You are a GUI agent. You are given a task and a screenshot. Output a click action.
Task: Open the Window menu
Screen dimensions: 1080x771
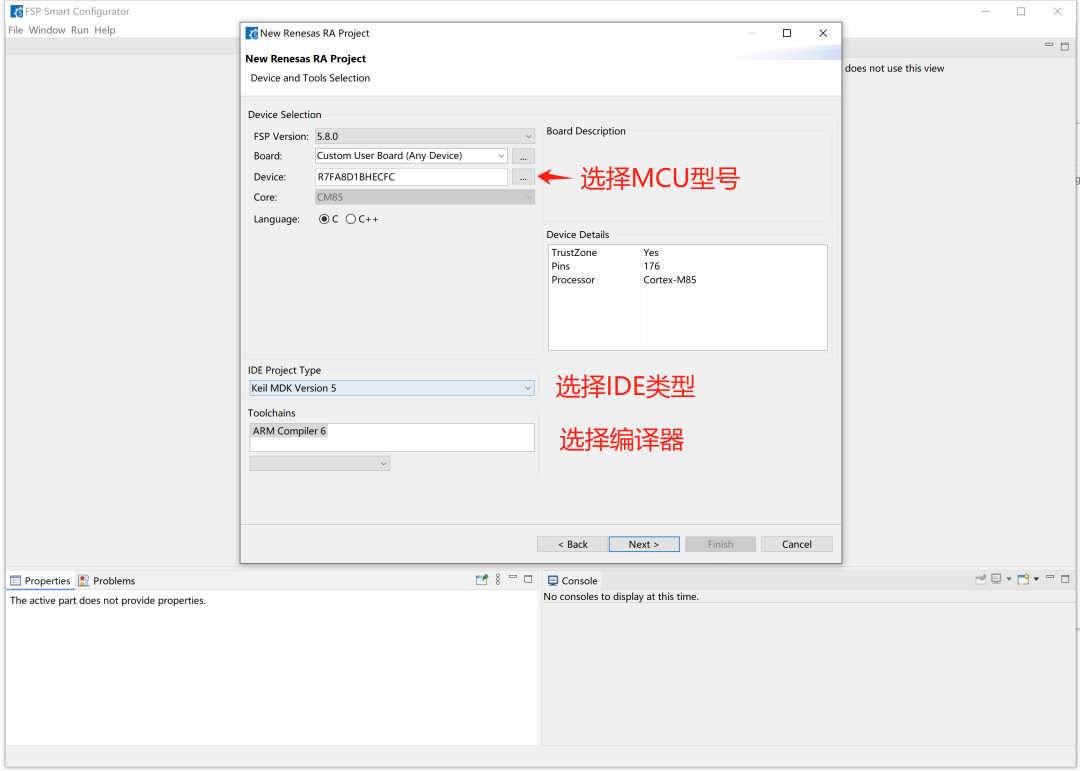(x=47, y=30)
